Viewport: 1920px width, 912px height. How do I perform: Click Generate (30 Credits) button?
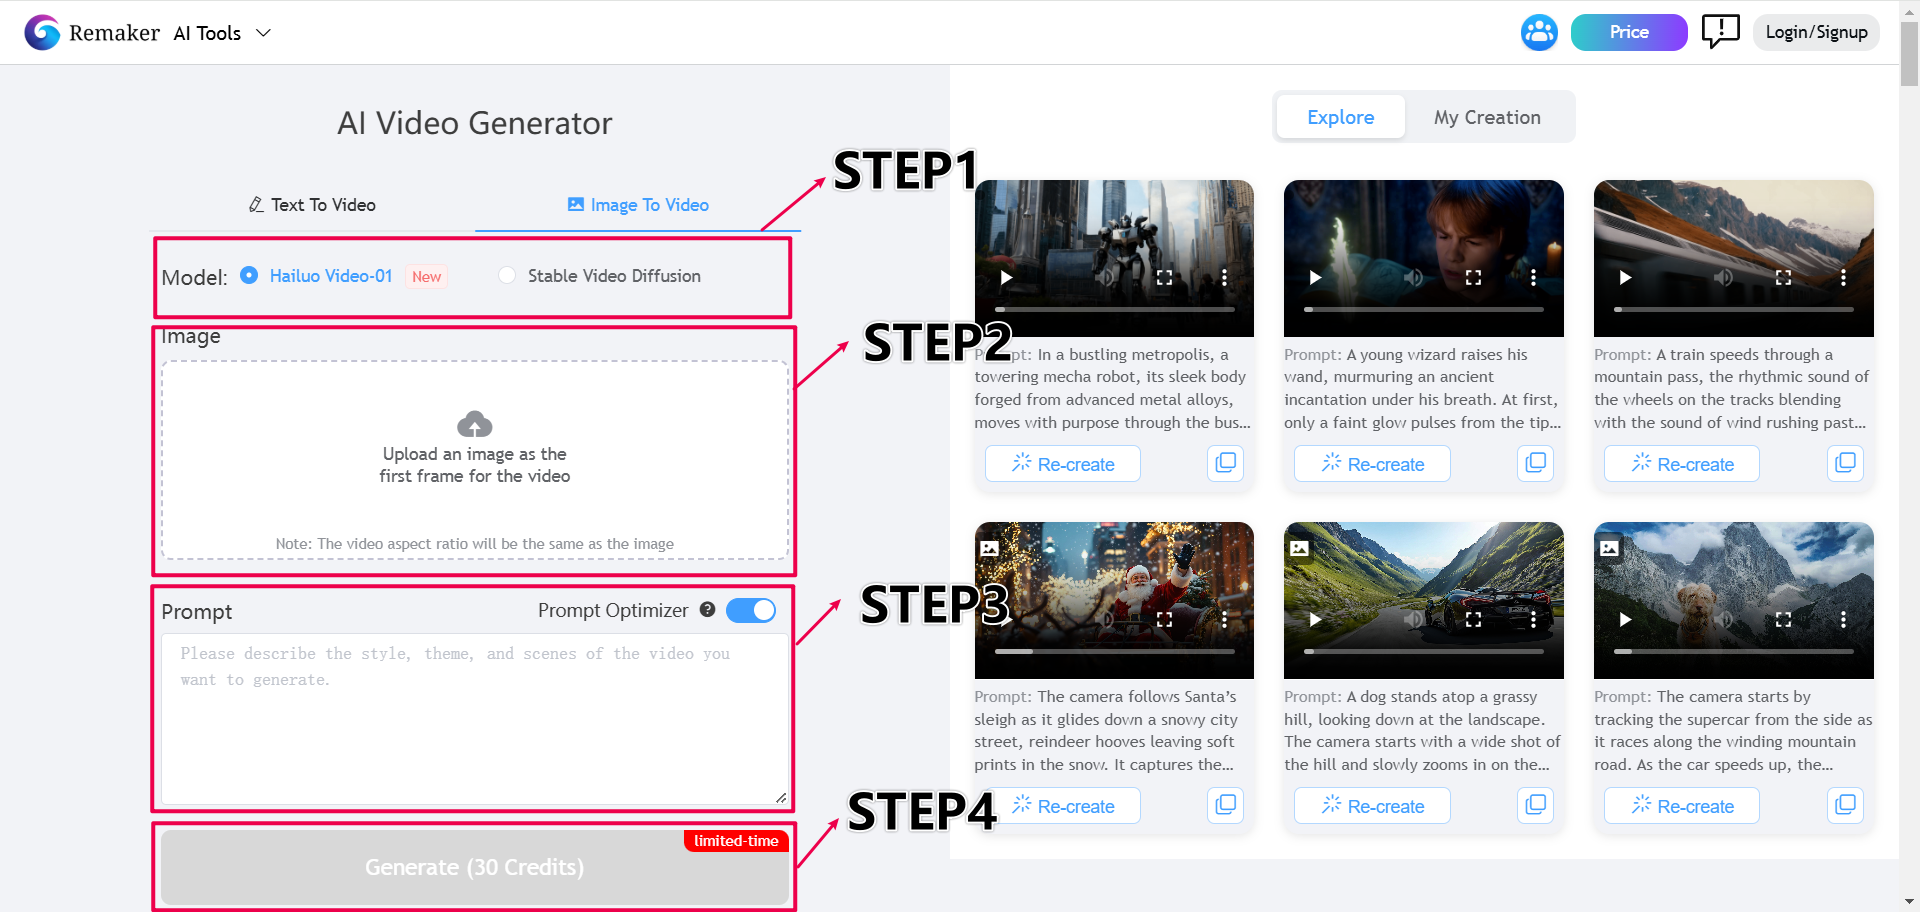click(475, 867)
